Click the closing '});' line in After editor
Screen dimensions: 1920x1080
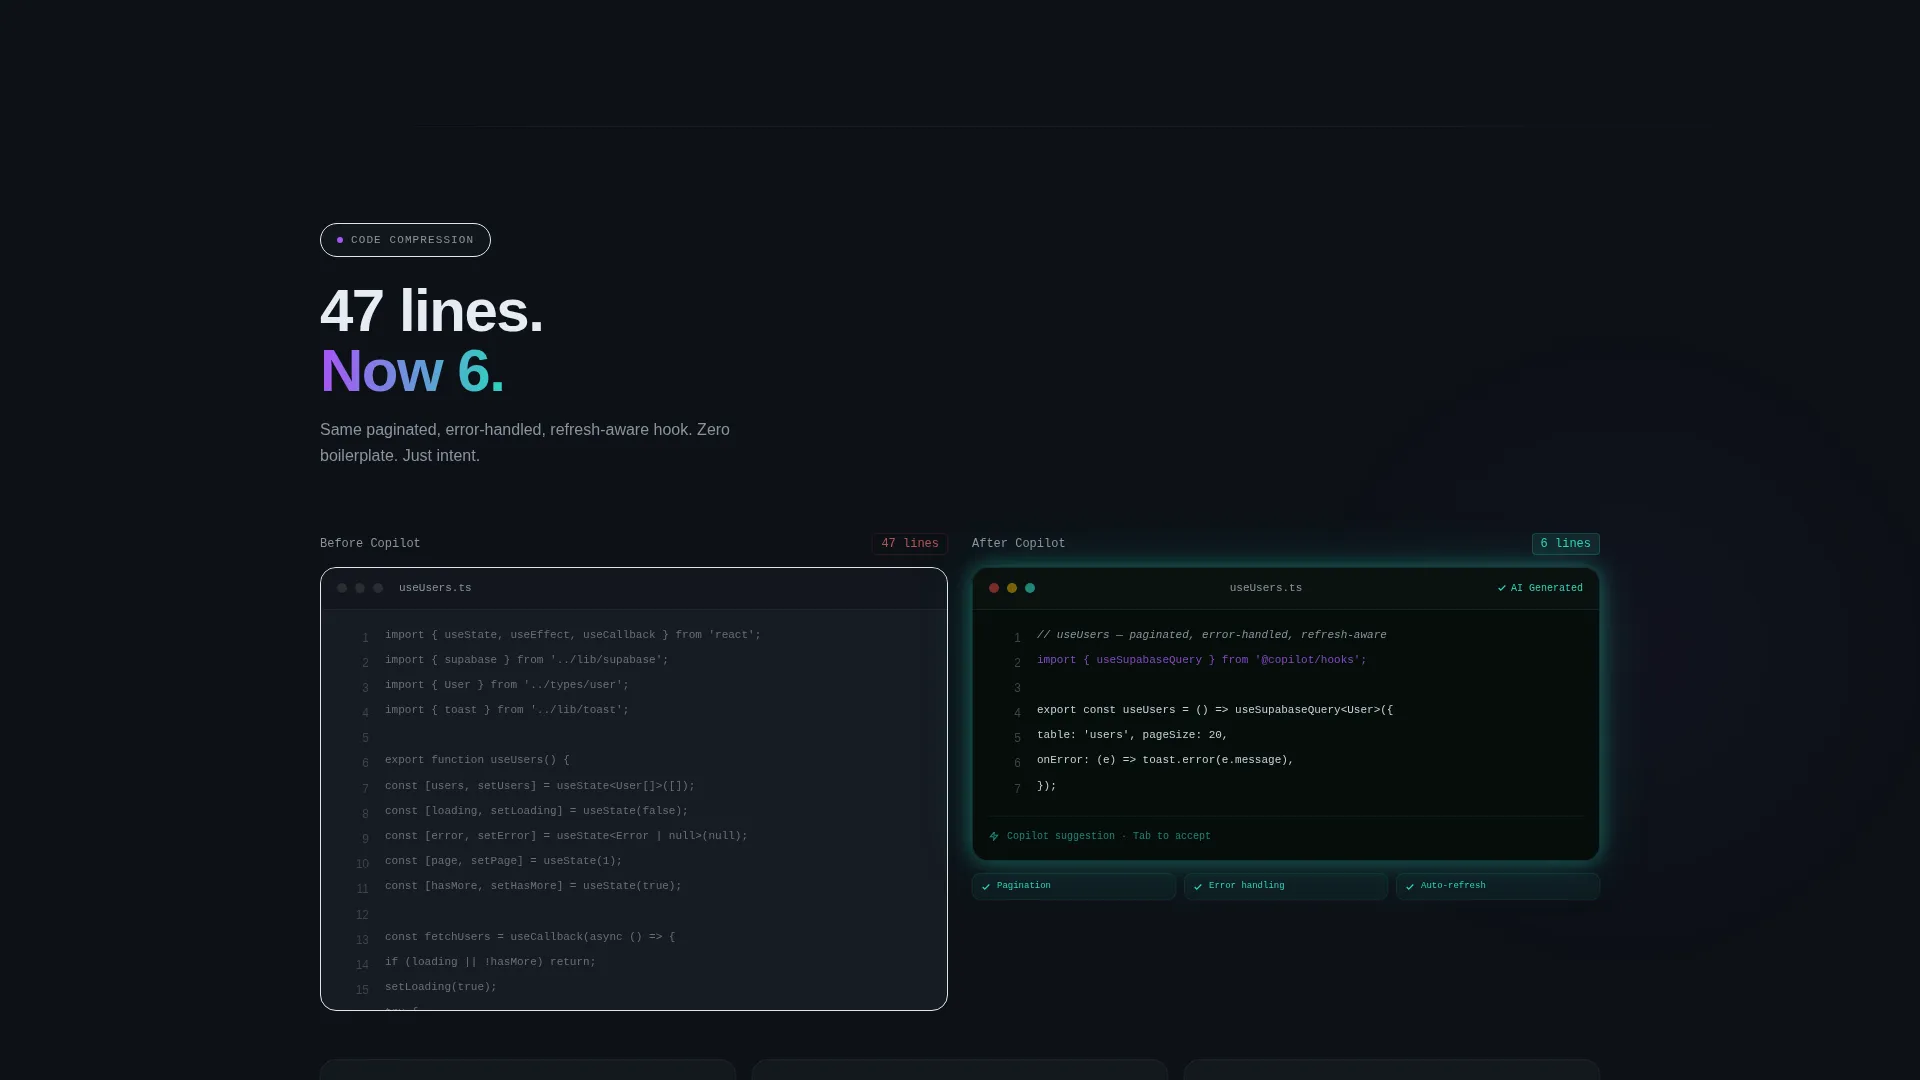click(x=1046, y=786)
